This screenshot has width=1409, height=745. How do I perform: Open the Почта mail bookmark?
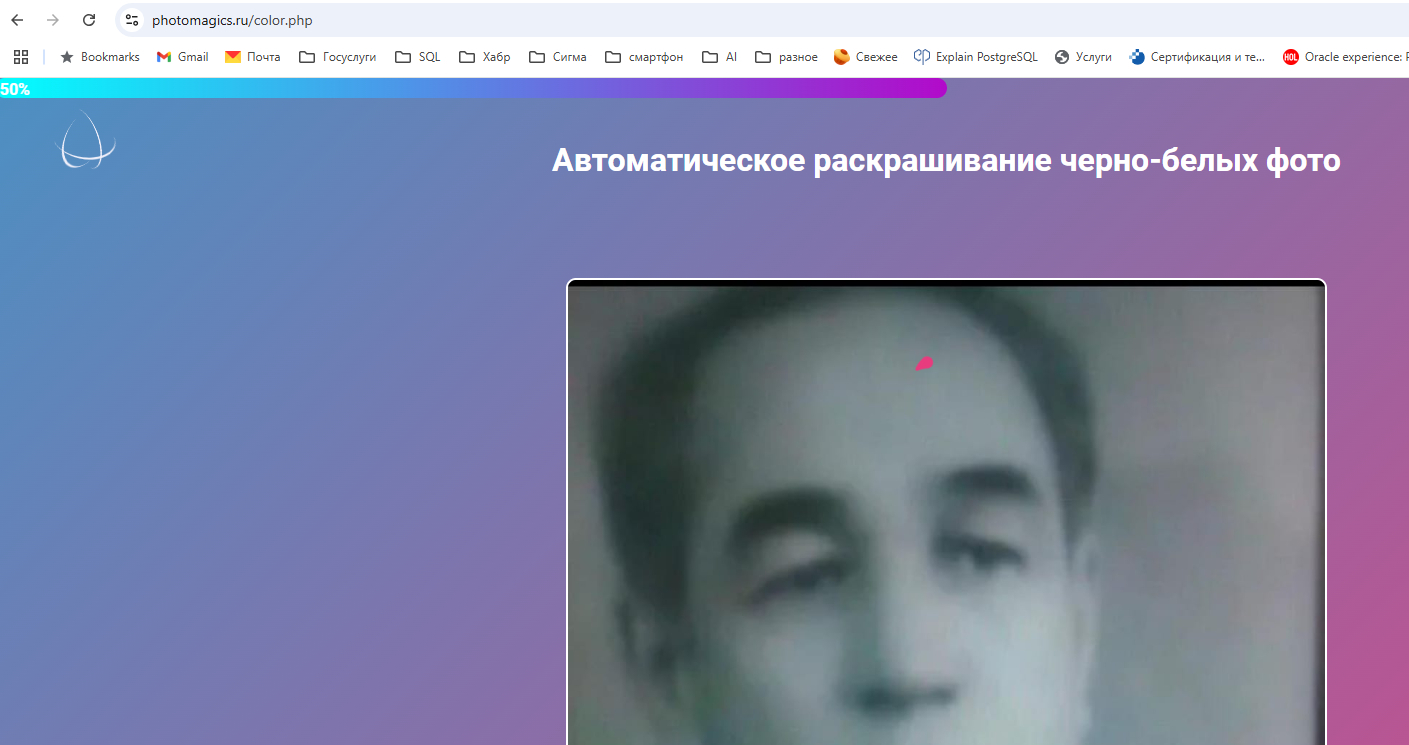pyautogui.click(x=253, y=57)
